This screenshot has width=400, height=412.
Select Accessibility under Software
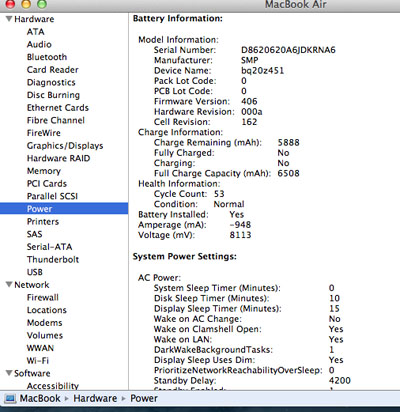click(x=53, y=386)
